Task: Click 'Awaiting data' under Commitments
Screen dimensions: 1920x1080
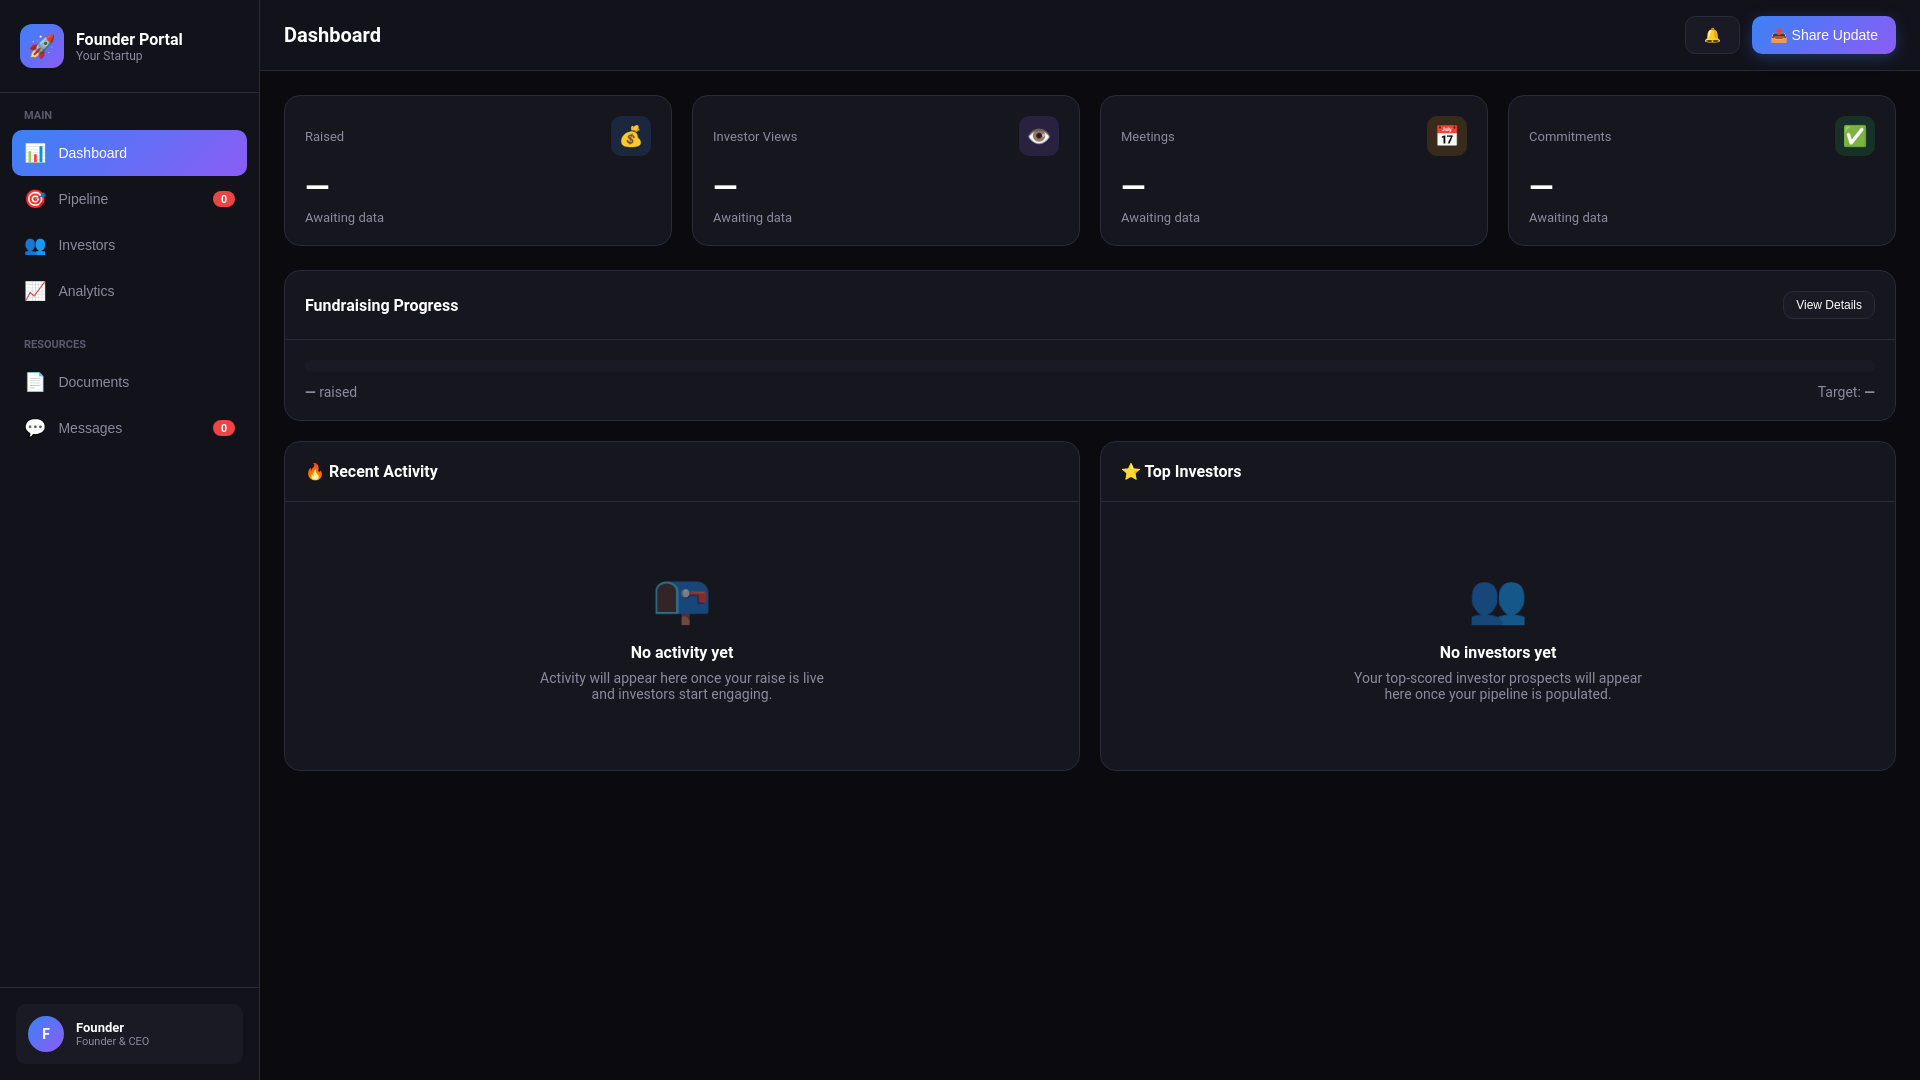Action: (x=1568, y=217)
